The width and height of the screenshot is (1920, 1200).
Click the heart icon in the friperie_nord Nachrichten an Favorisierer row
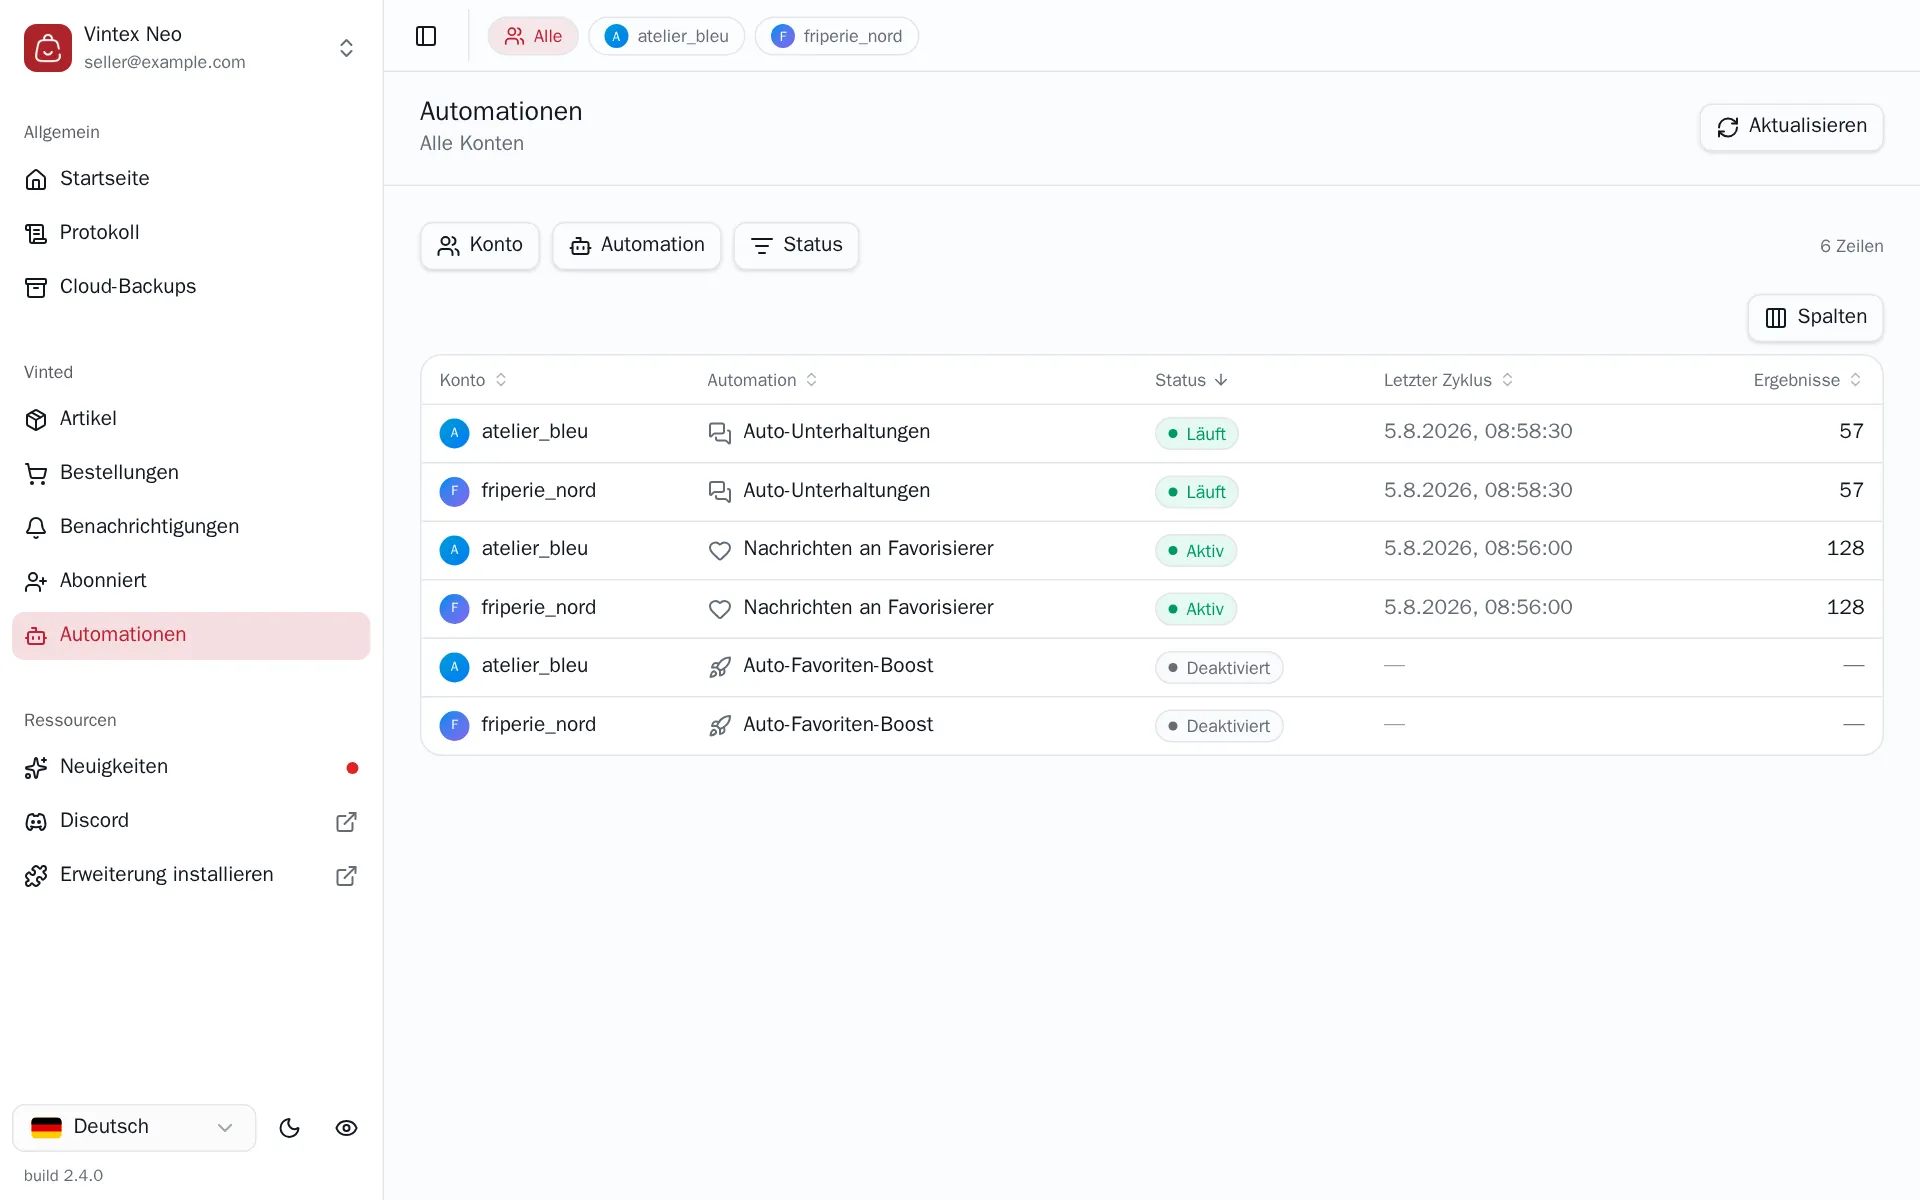[x=720, y=609]
